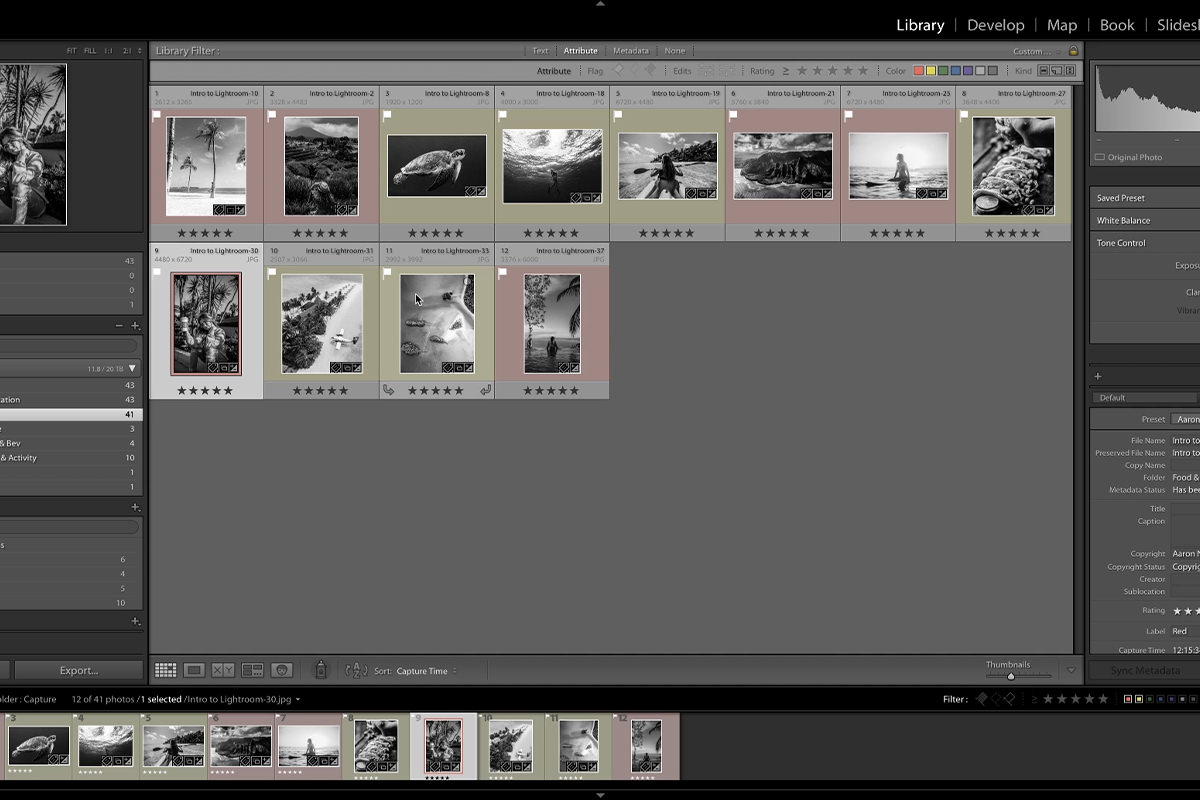The width and height of the screenshot is (1200, 800).
Task: Open People view face icon
Action: pyautogui.click(x=281, y=670)
